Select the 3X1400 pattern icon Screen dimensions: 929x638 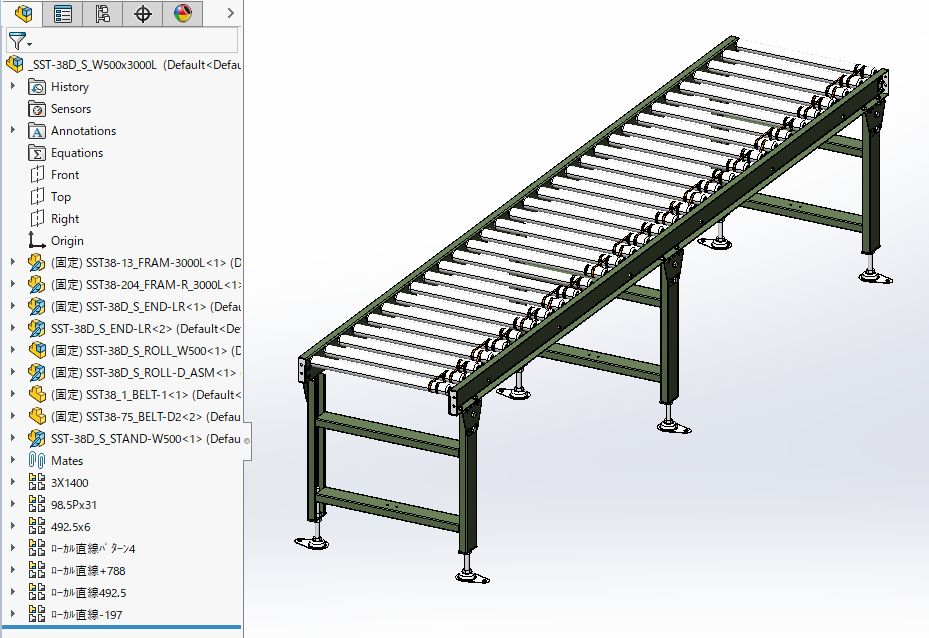[x=37, y=482]
